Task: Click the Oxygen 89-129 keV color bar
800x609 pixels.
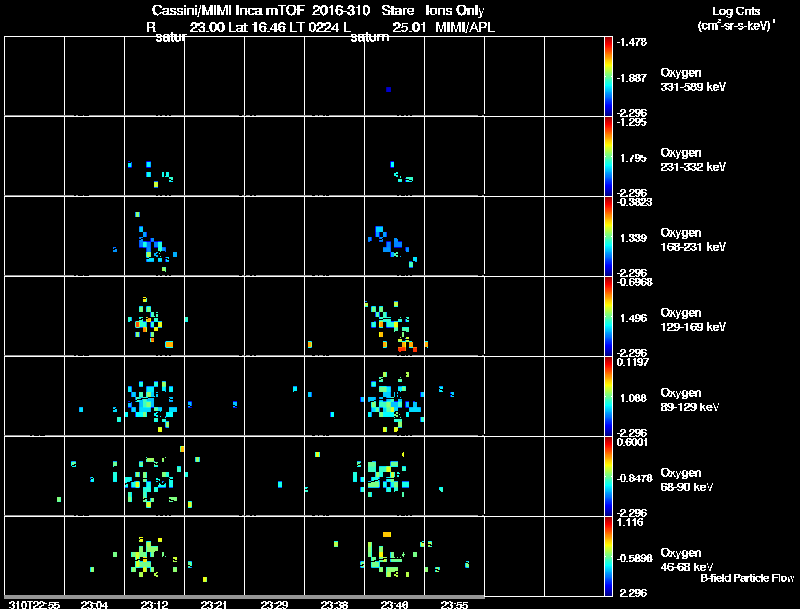Action: 608,396
